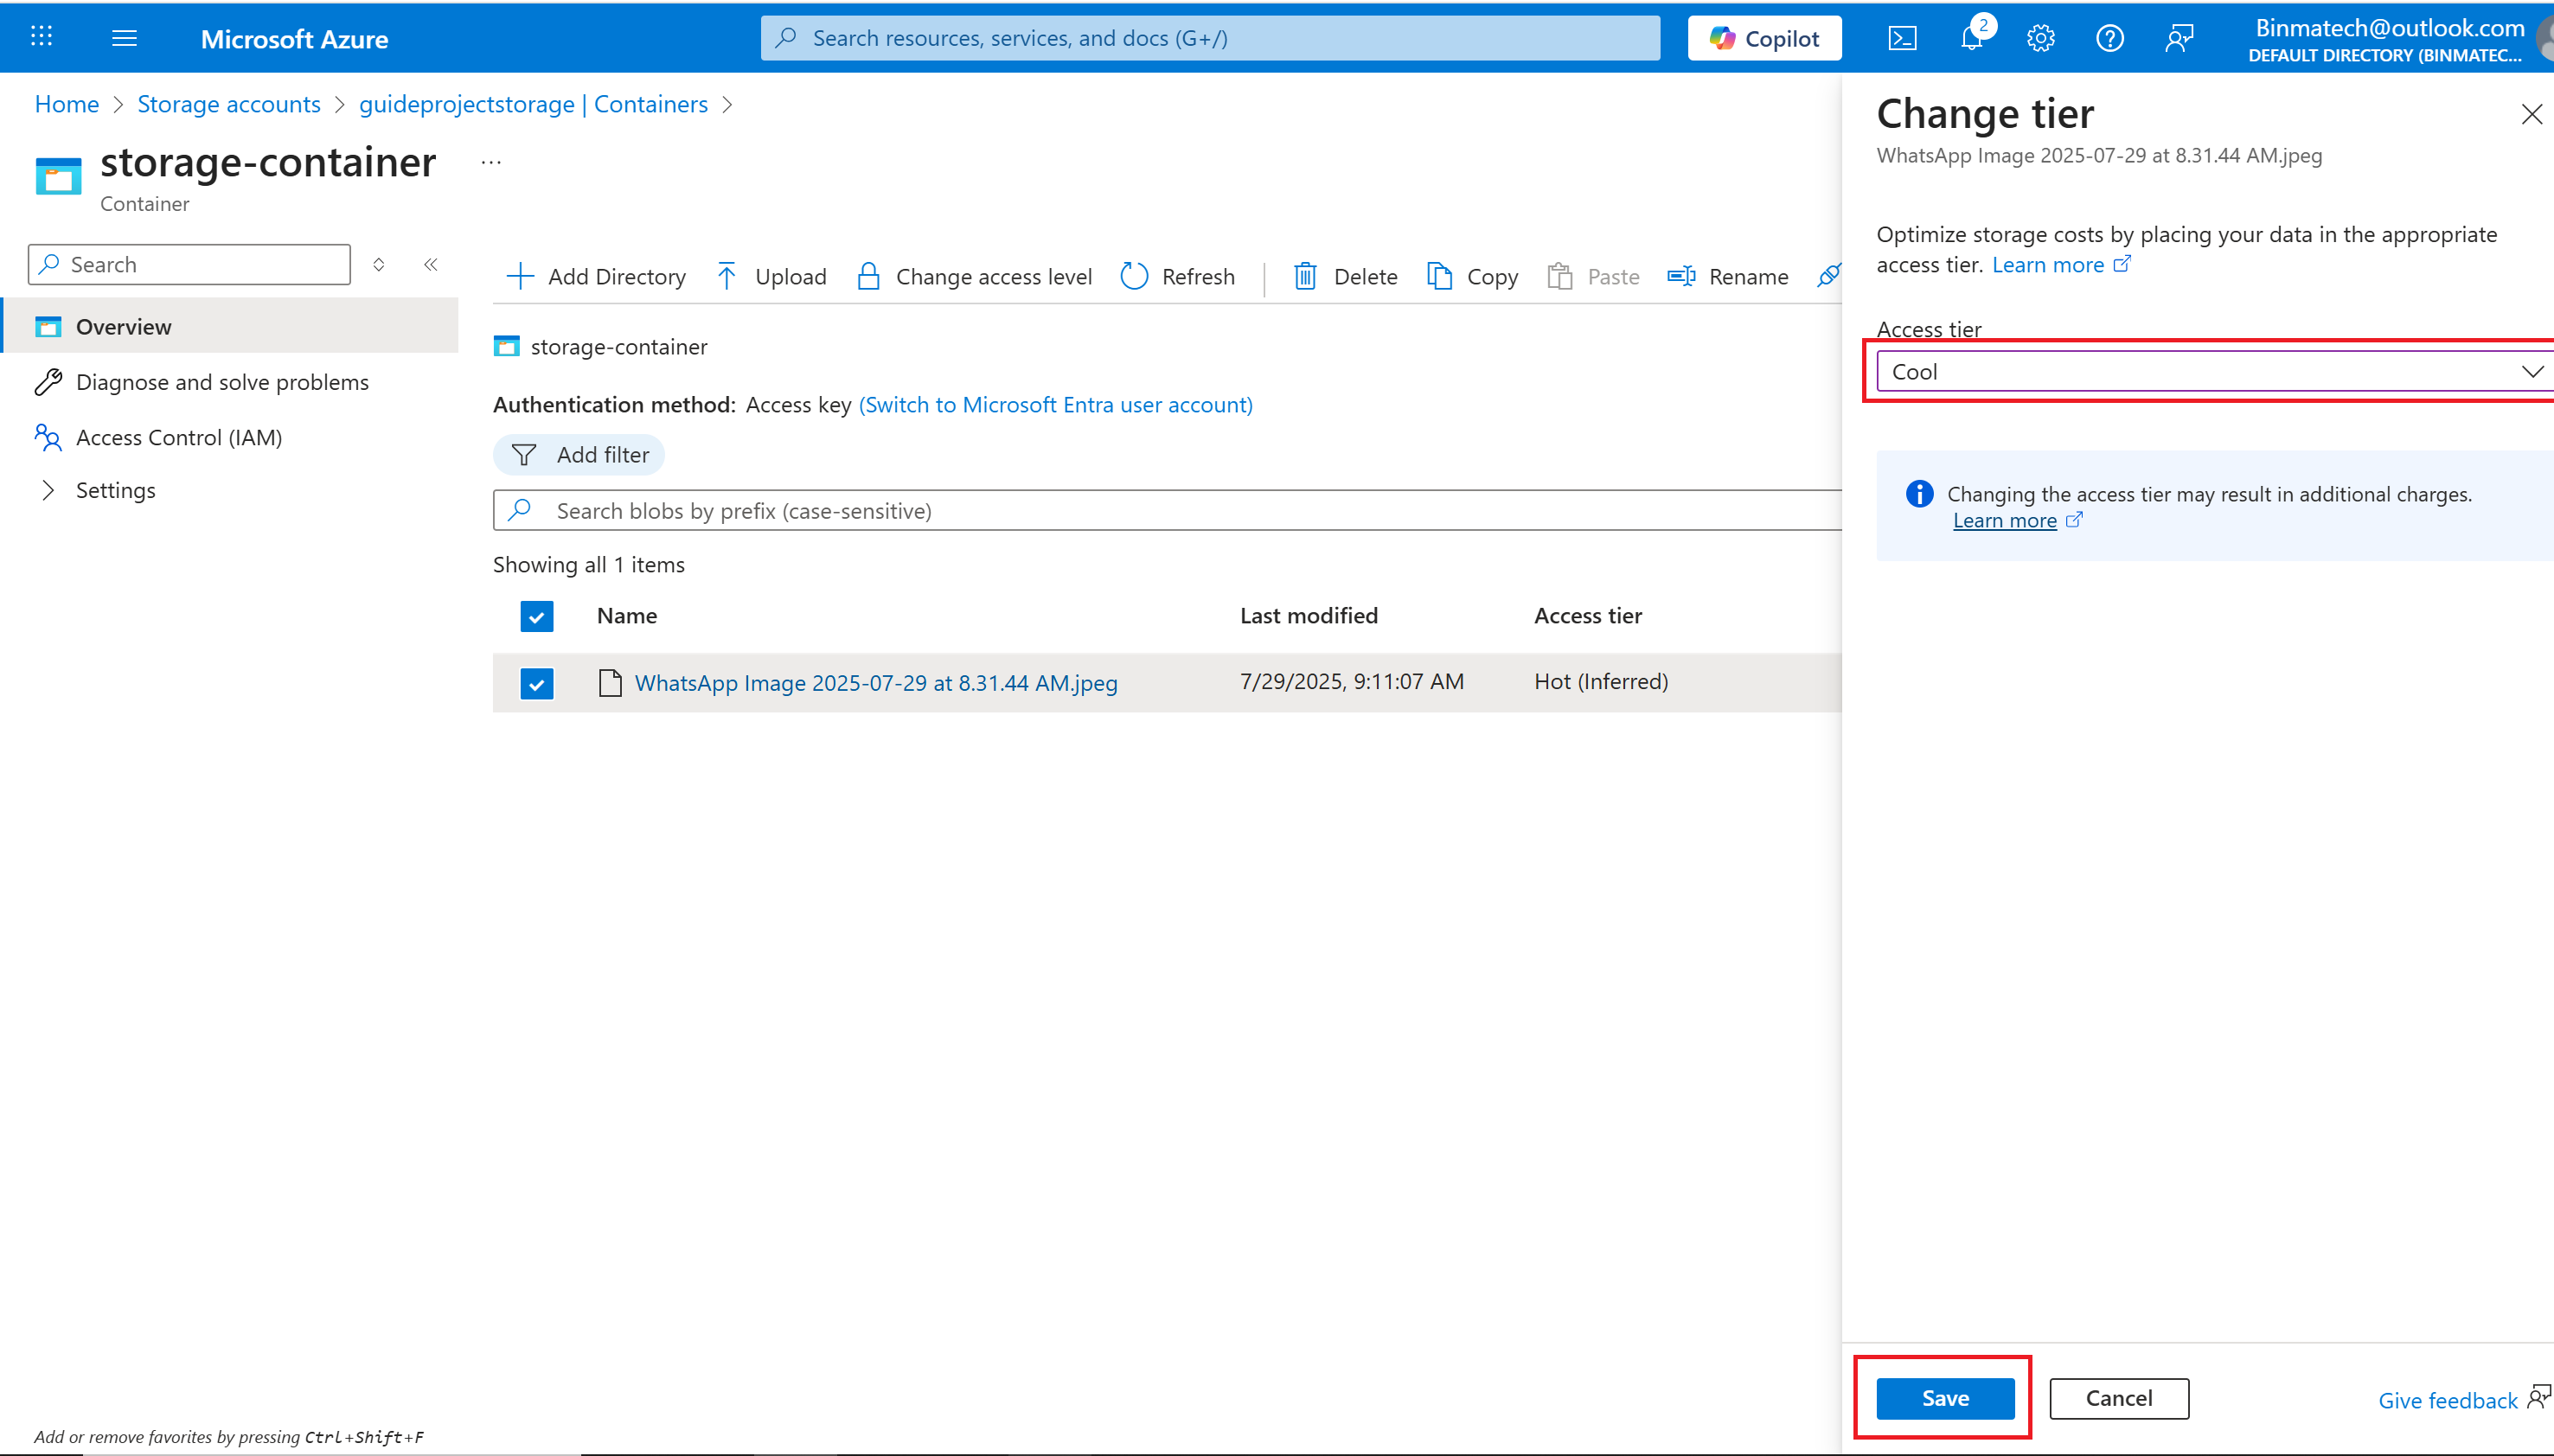Open Cloud Shell from top bar

coord(1901,38)
